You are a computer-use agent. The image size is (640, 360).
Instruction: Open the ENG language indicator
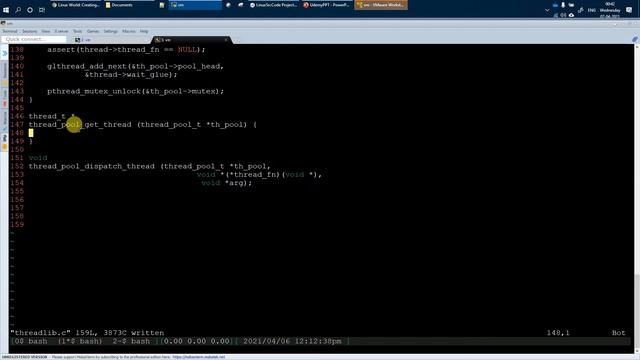pos(591,10)
